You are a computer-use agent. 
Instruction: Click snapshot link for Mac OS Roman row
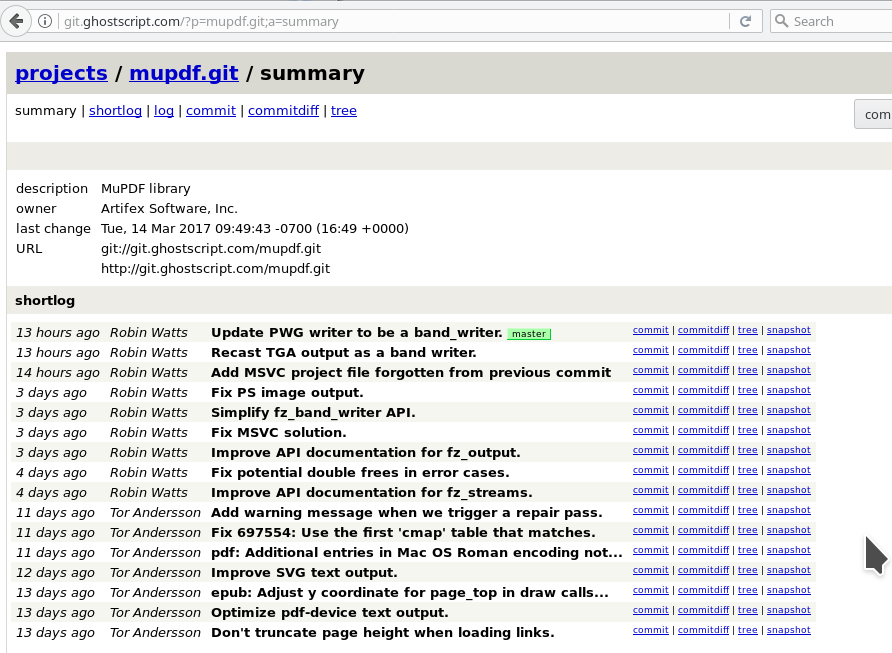(788, 549)
